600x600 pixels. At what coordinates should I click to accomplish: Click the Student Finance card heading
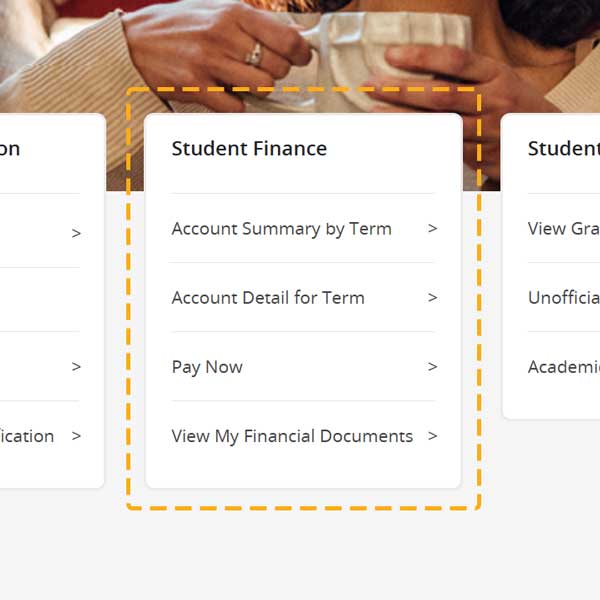[x=249, y=149]
